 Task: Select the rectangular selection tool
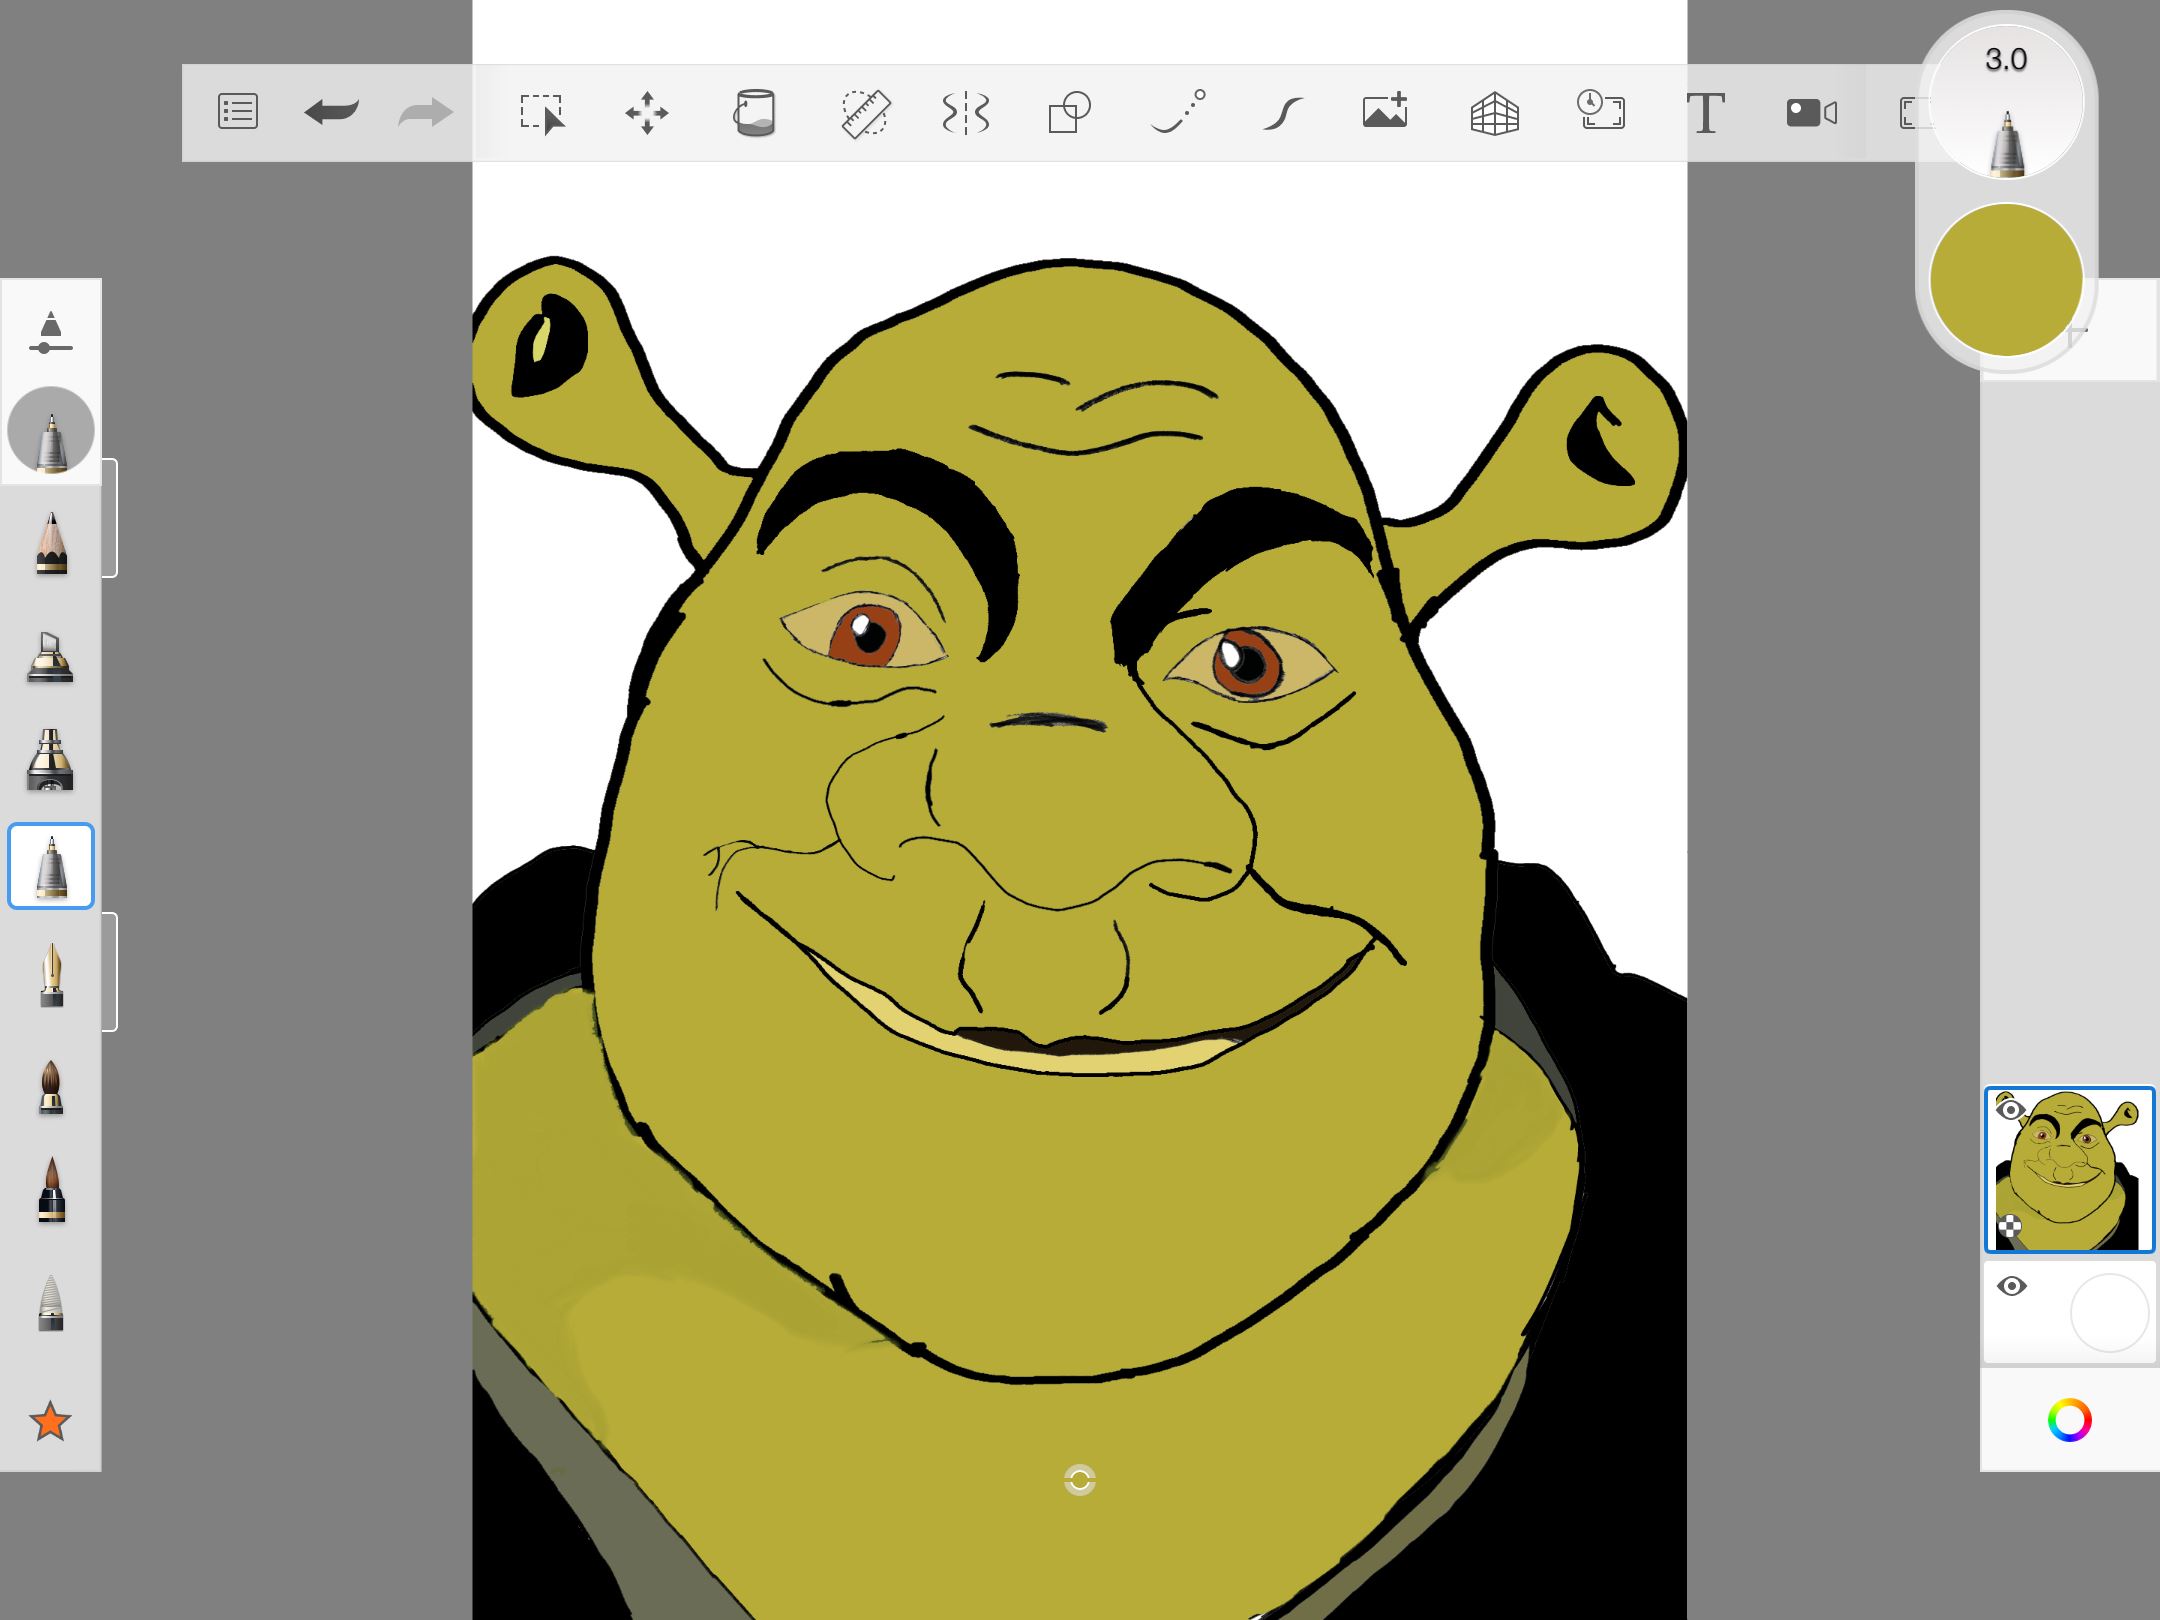tap(542, 113)
